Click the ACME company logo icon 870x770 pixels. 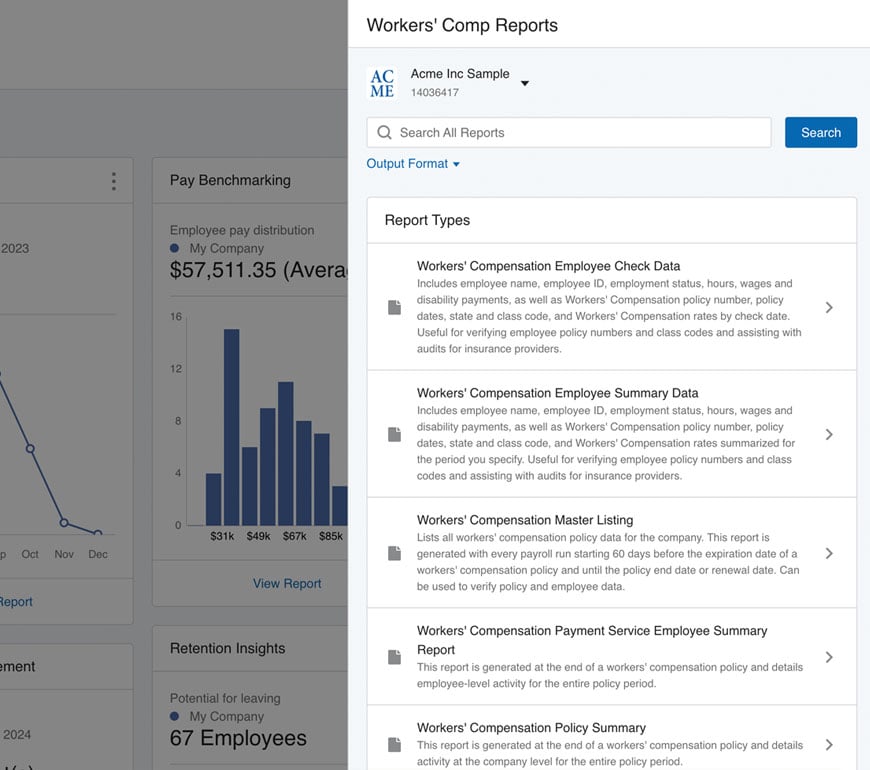381,82
